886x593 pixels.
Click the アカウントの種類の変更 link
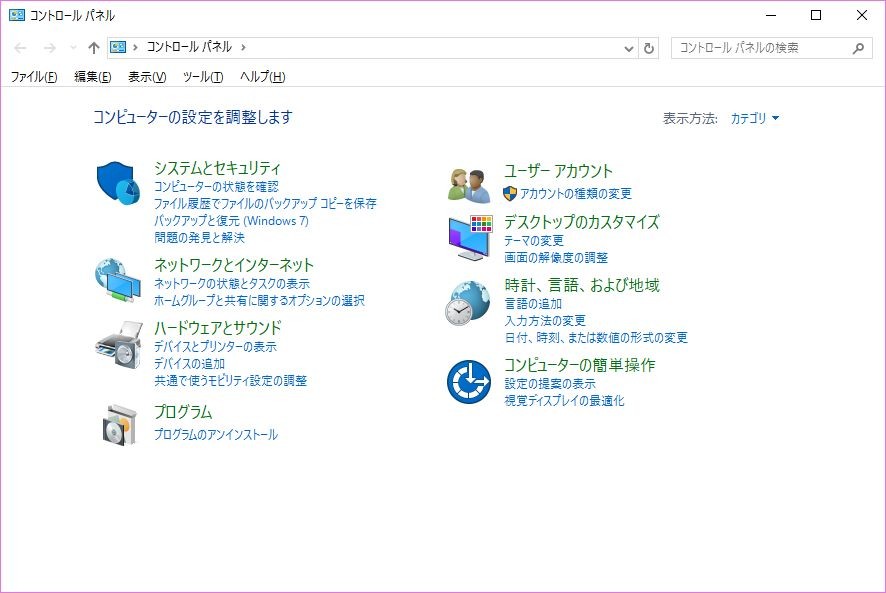(576, 194)
